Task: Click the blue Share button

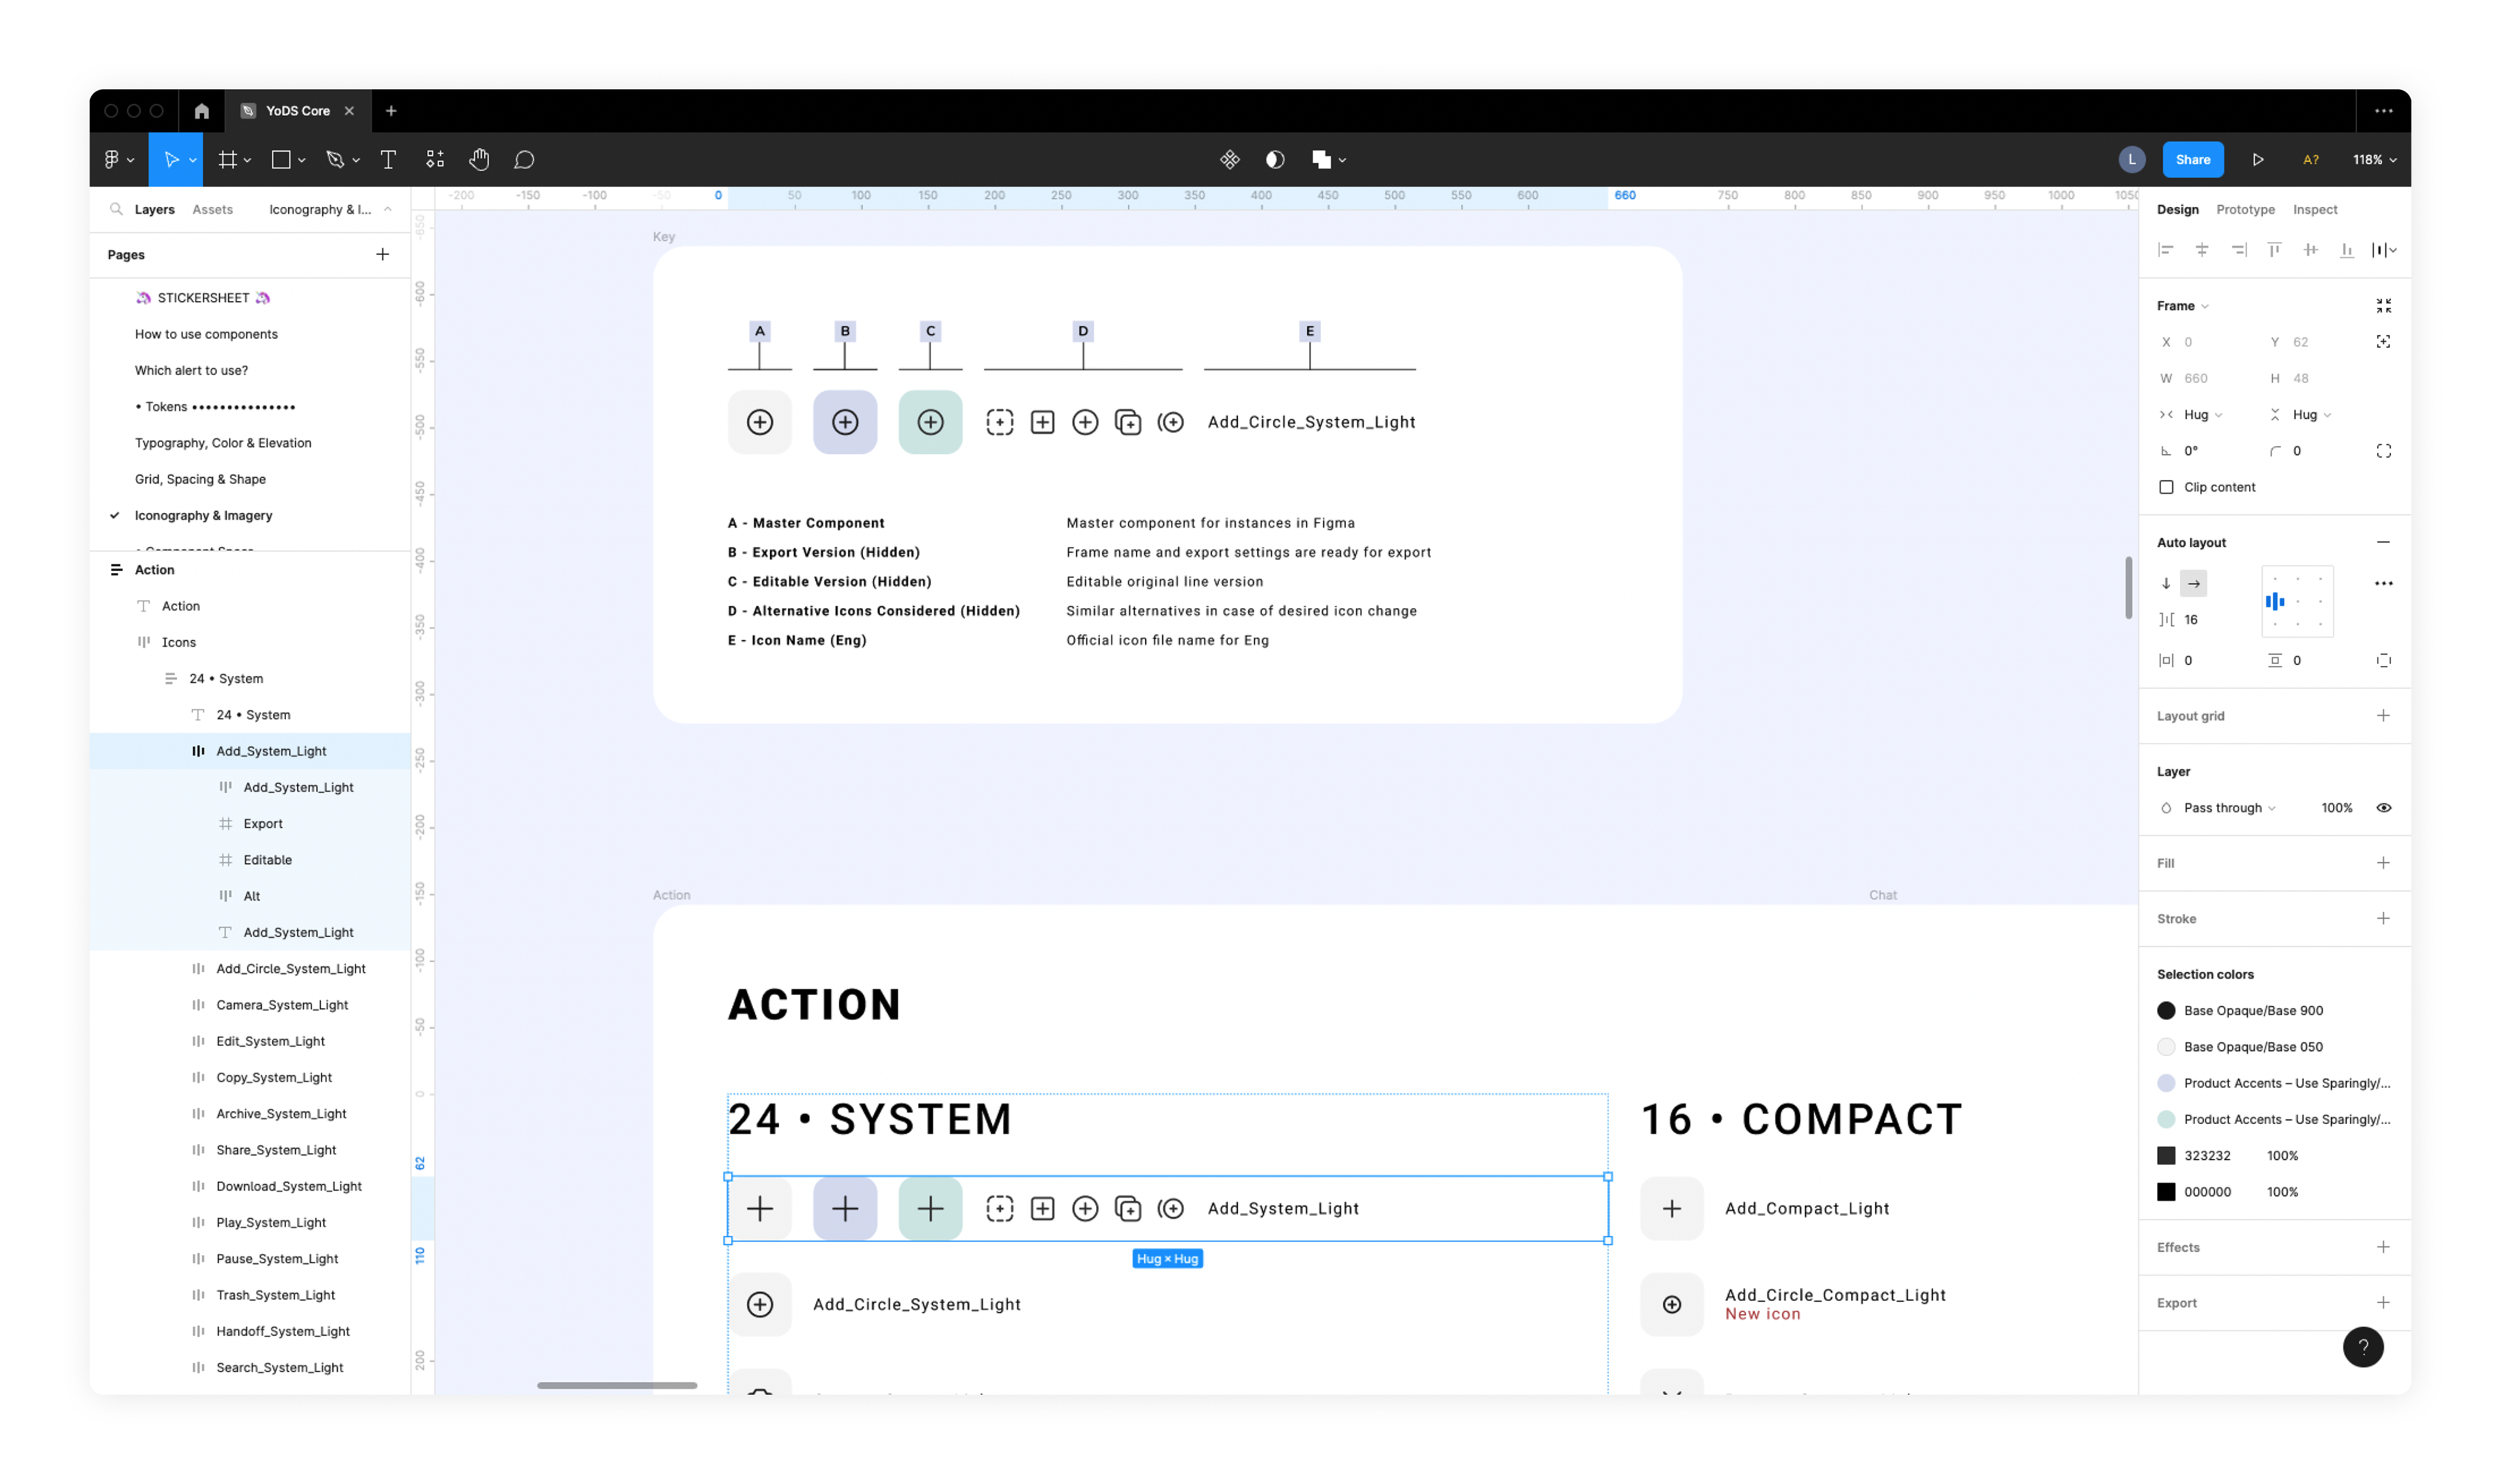Action: pos(2192,160)
